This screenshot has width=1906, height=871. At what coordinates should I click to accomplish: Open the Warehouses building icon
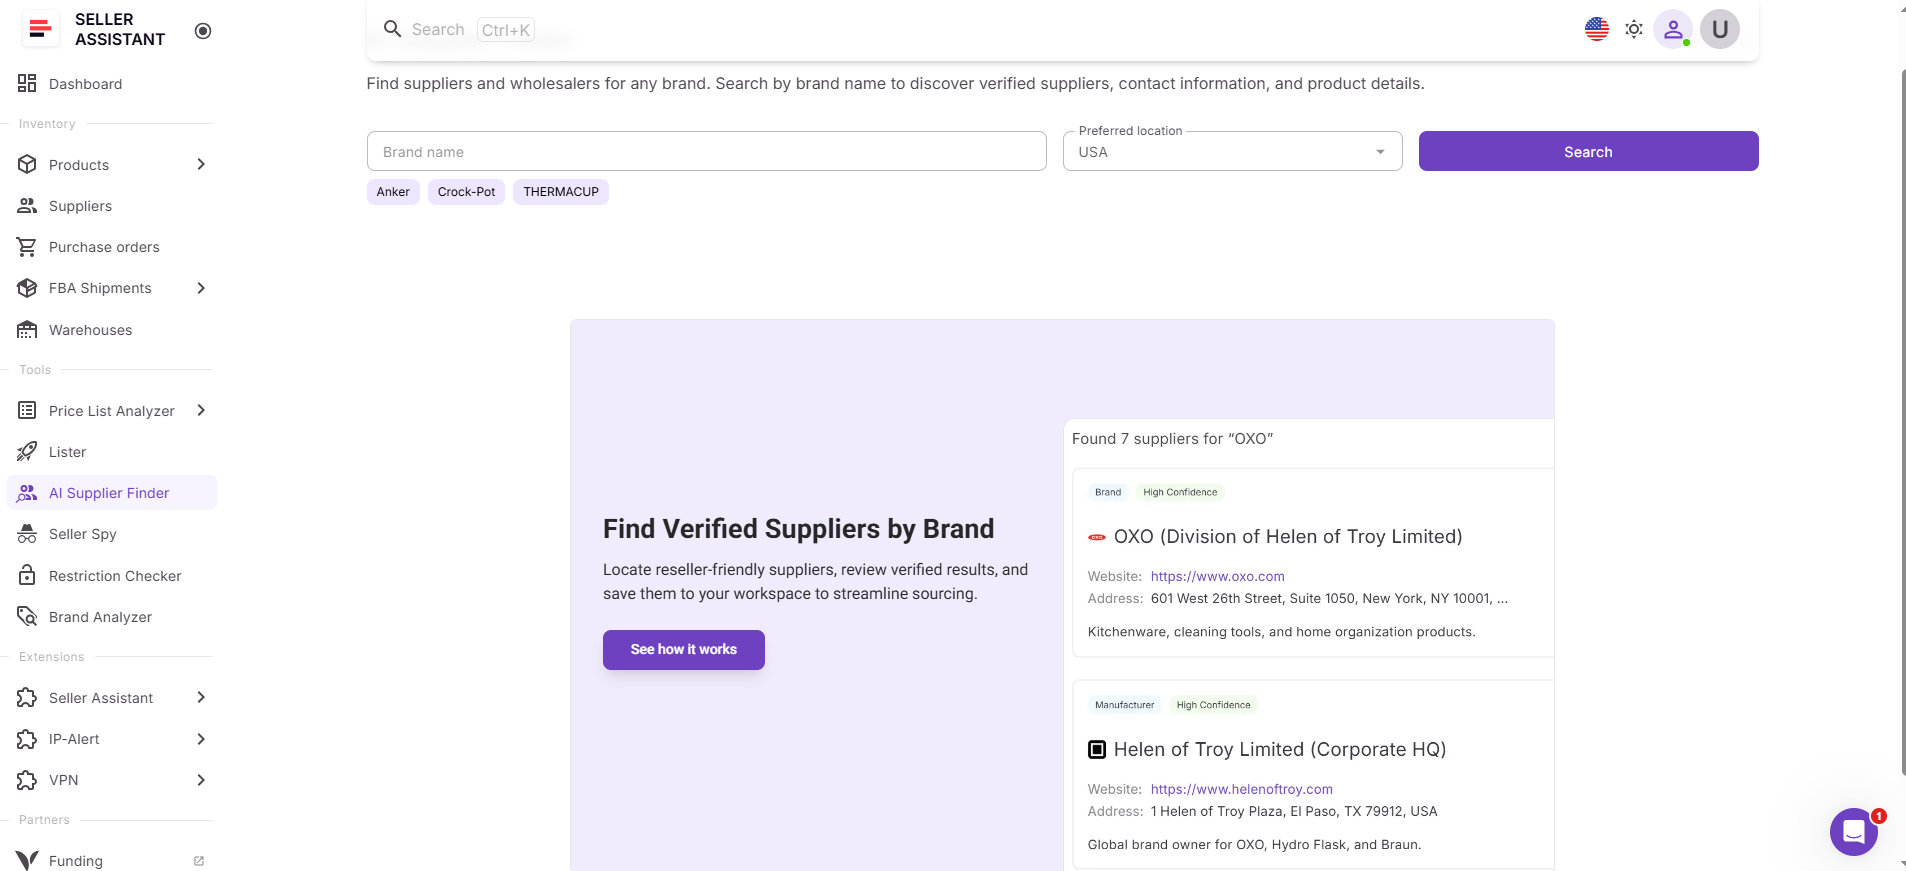pos(27,329)
